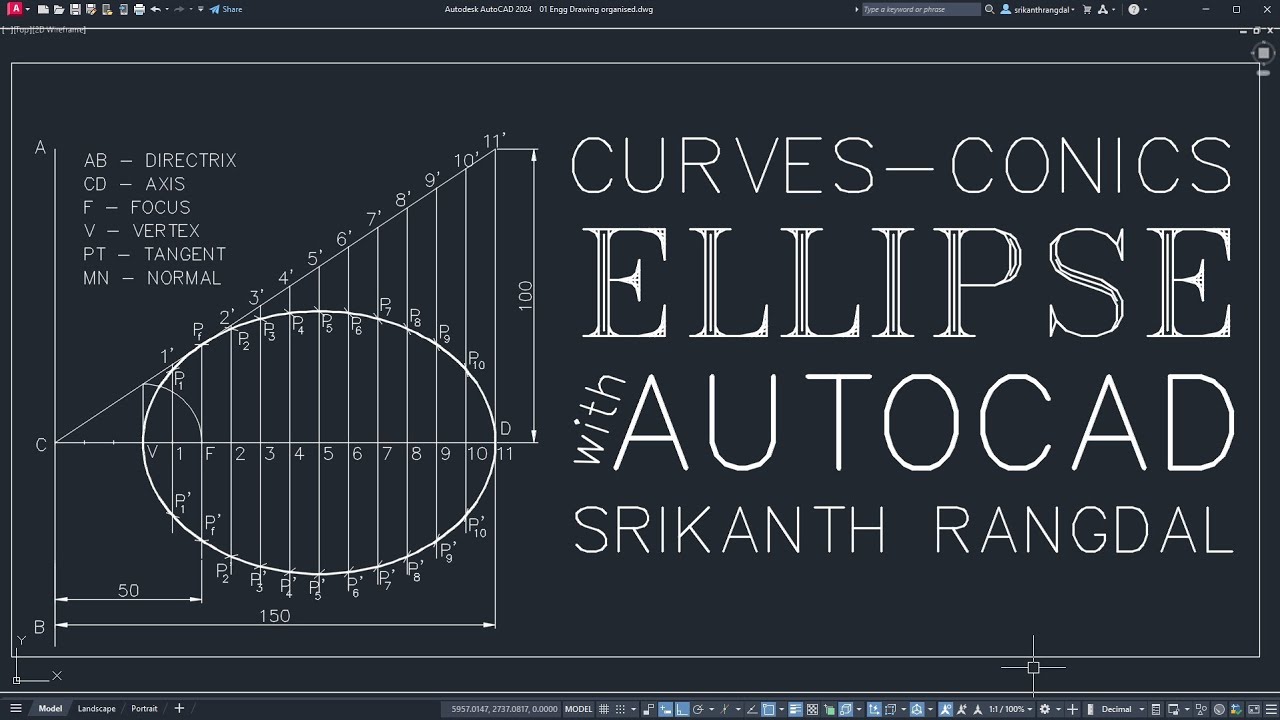This screenshot has height=720, width=1280.
Task: Click the Clean Screen status icon
Action: tap(1252, 709)
